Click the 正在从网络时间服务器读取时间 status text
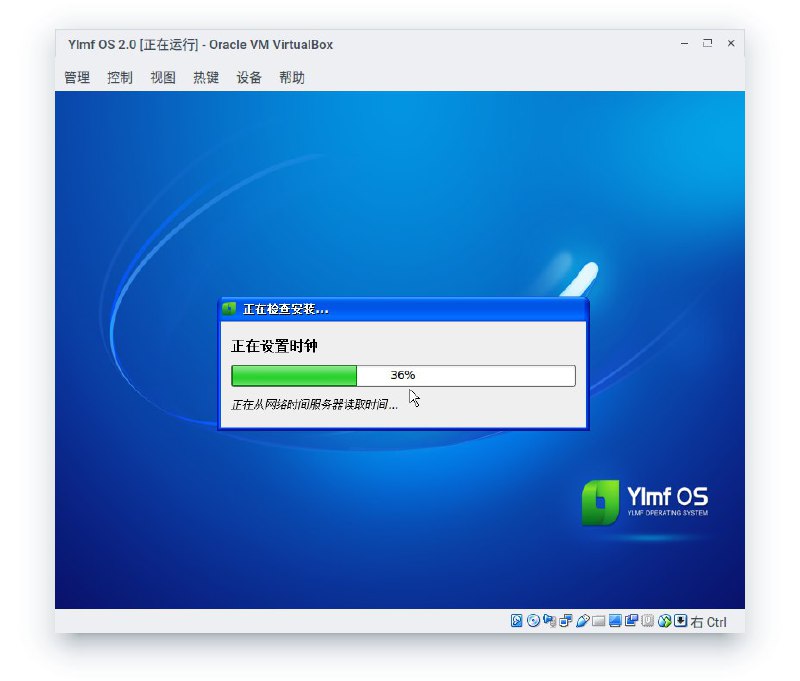800x681 pixels. tap(314, 405)
